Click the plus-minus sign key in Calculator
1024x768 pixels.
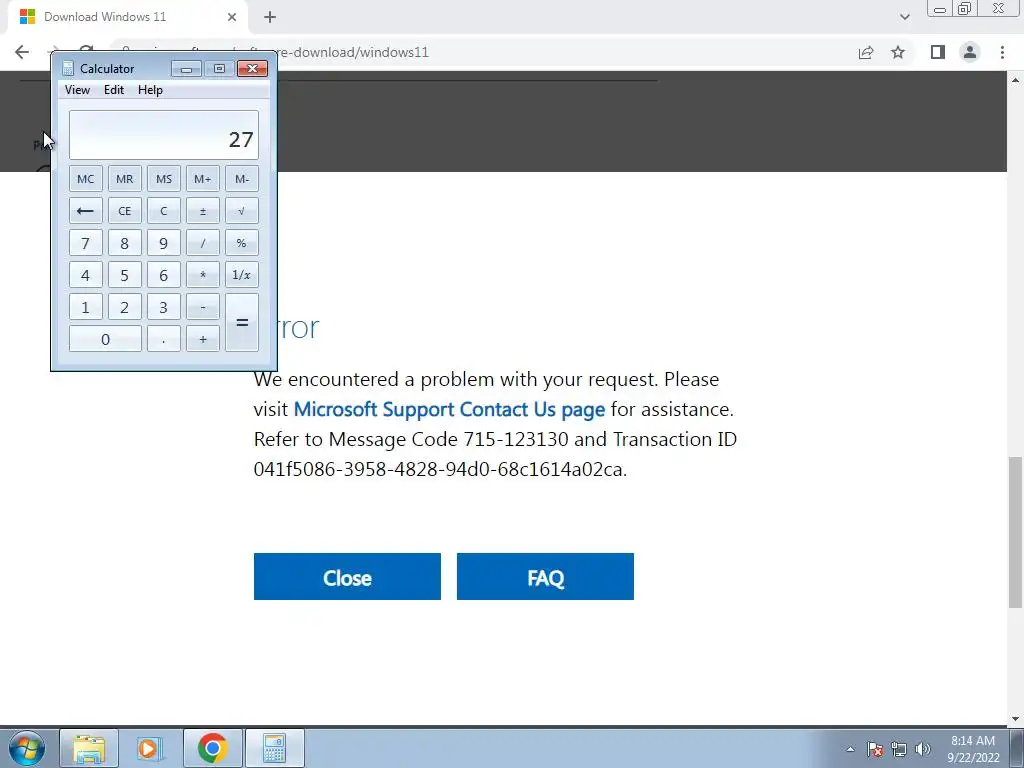tap(202, 211)
